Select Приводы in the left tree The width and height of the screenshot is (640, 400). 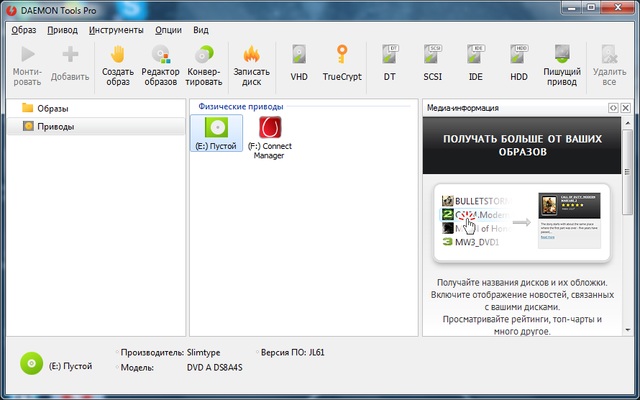click(56, 126)
